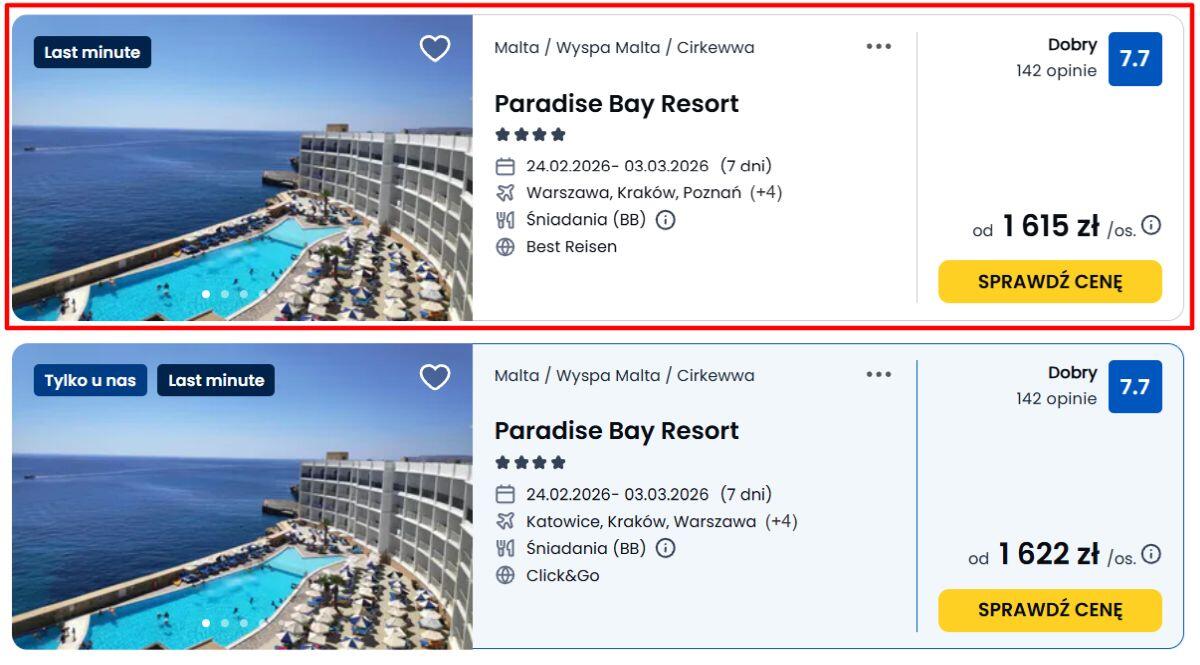Open Paradise Bay Resort title in first offer
1200x665 pixels.
point(616,104)
